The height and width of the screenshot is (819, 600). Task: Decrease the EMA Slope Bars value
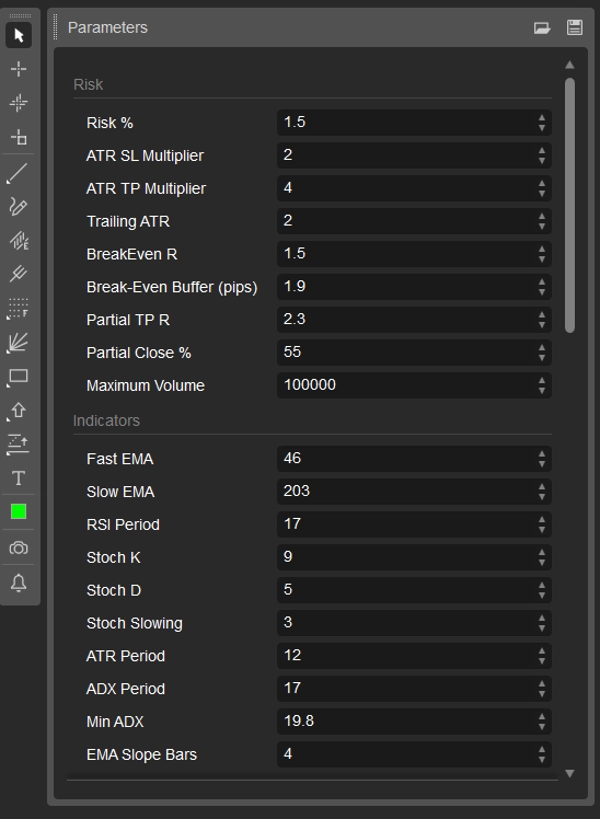point(542,760)
